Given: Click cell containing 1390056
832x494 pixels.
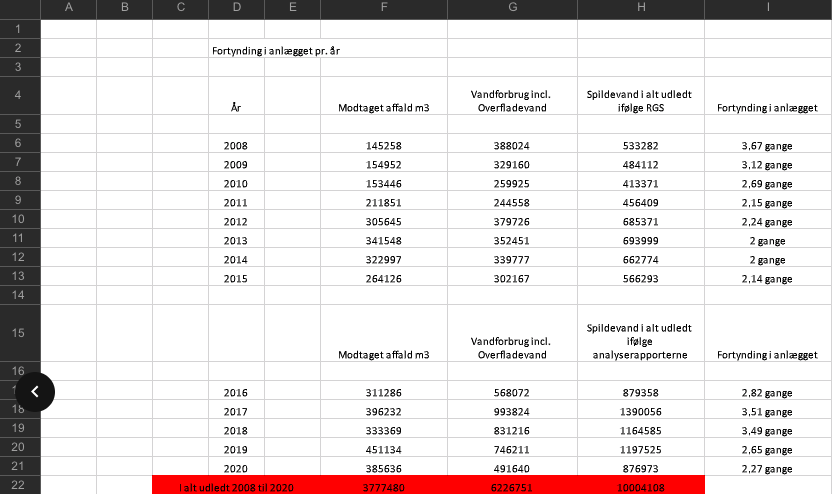Looking at the screenshot, I should coord(641,412).
